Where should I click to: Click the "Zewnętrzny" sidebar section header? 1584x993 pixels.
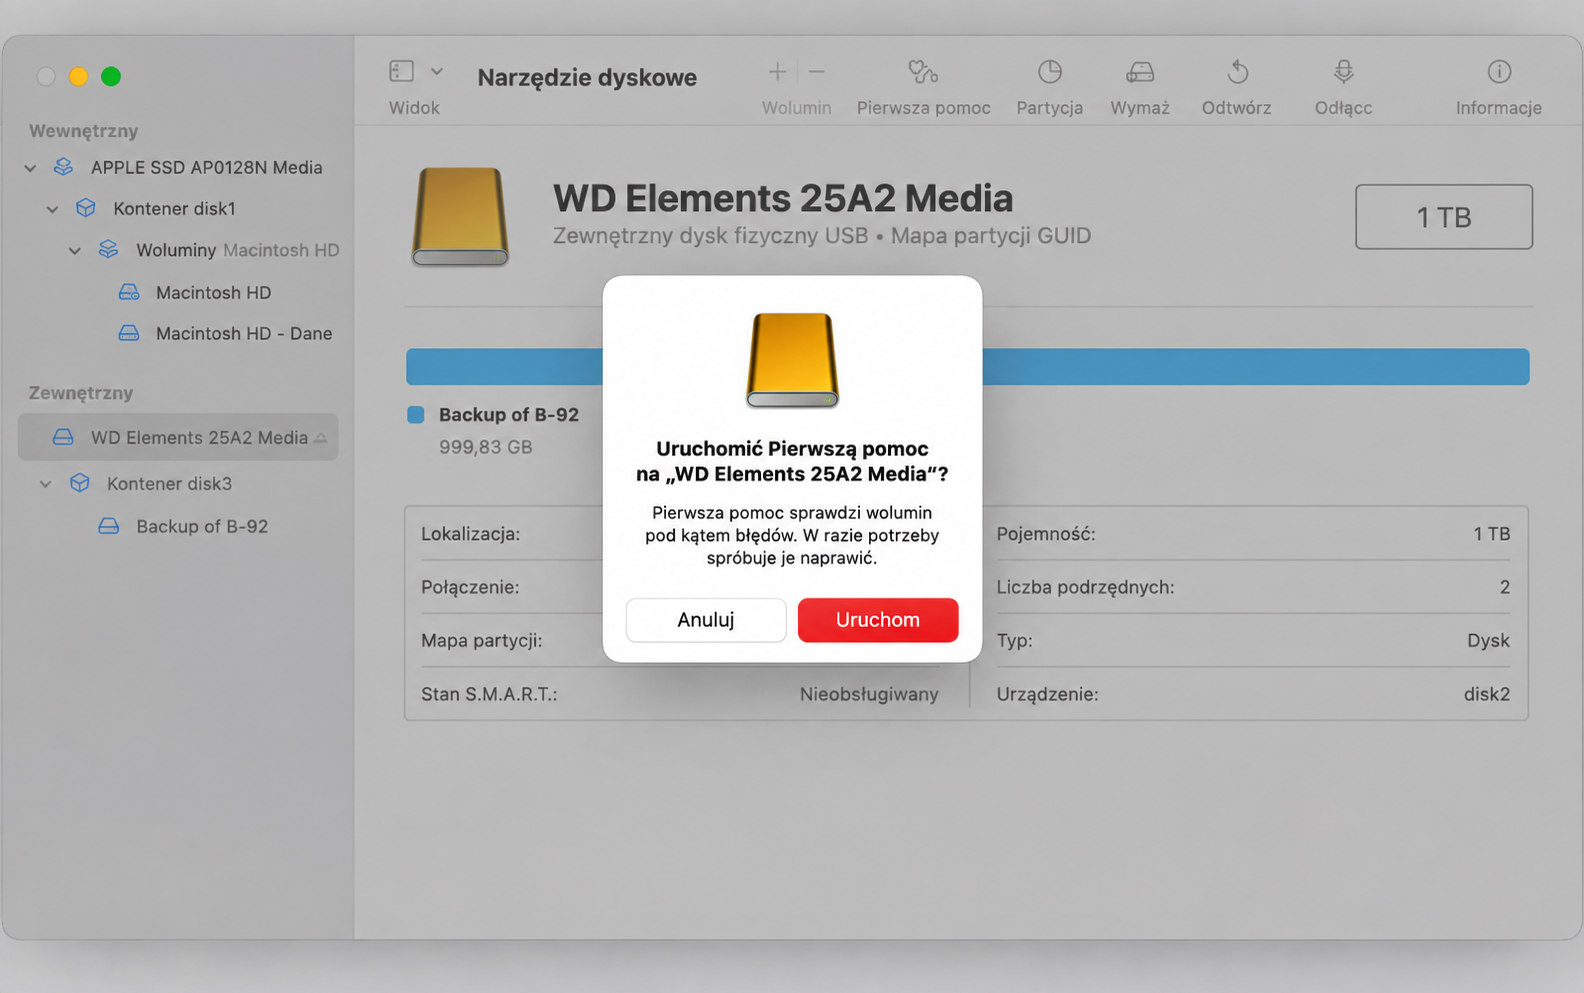[81, 393]
